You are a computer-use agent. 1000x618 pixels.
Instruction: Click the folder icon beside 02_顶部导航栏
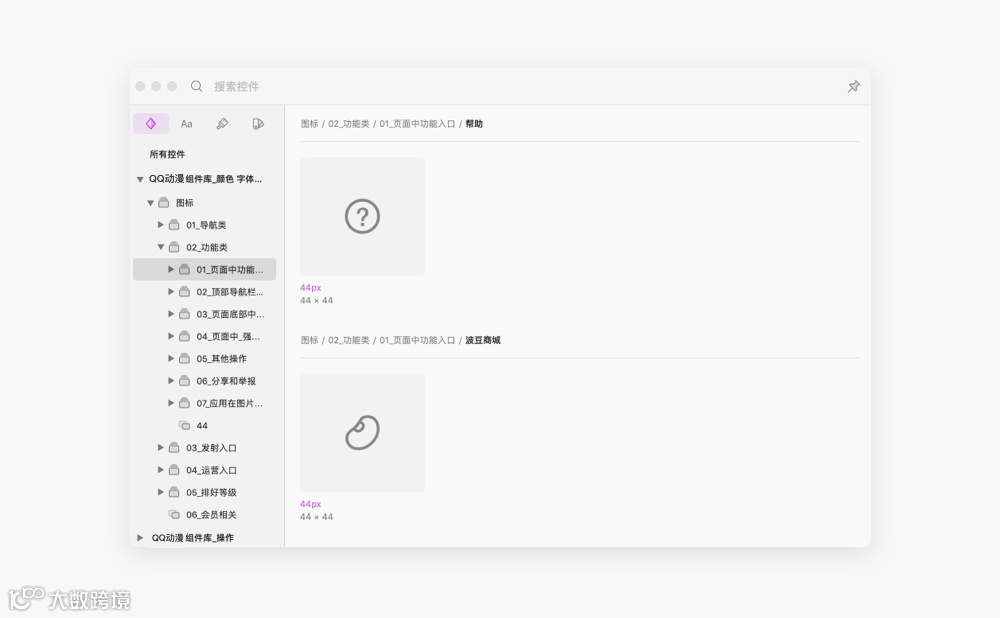coord(184,291)
